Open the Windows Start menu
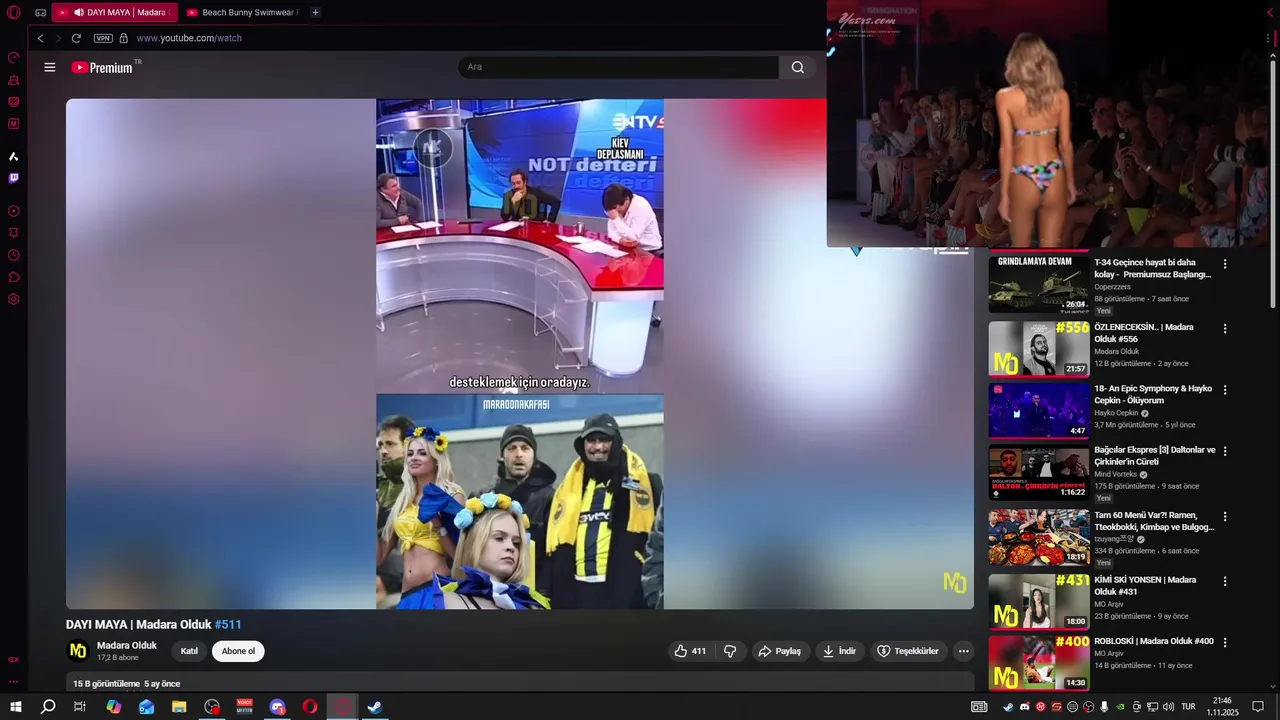This screenshot has width=1280, height=720. 16,707
